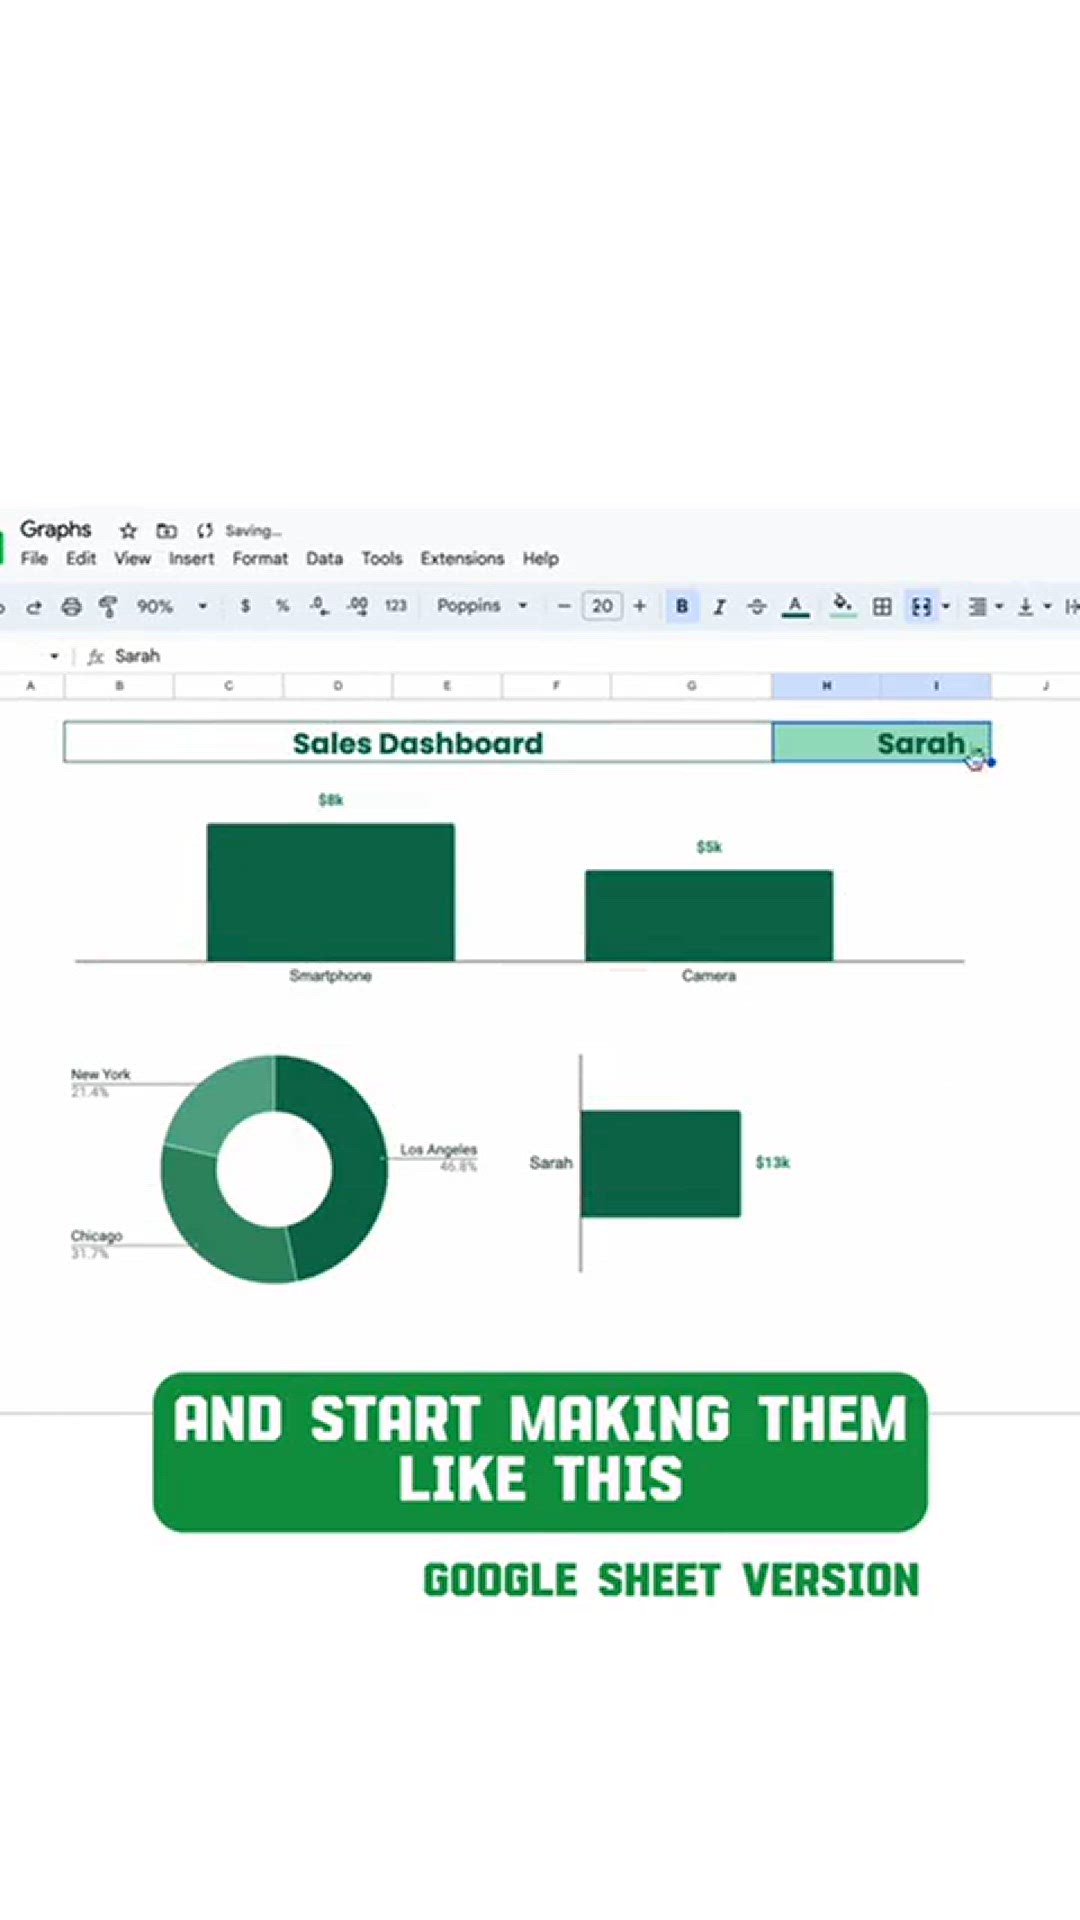
Task: Select column H header
Action: tap(826, 686)
